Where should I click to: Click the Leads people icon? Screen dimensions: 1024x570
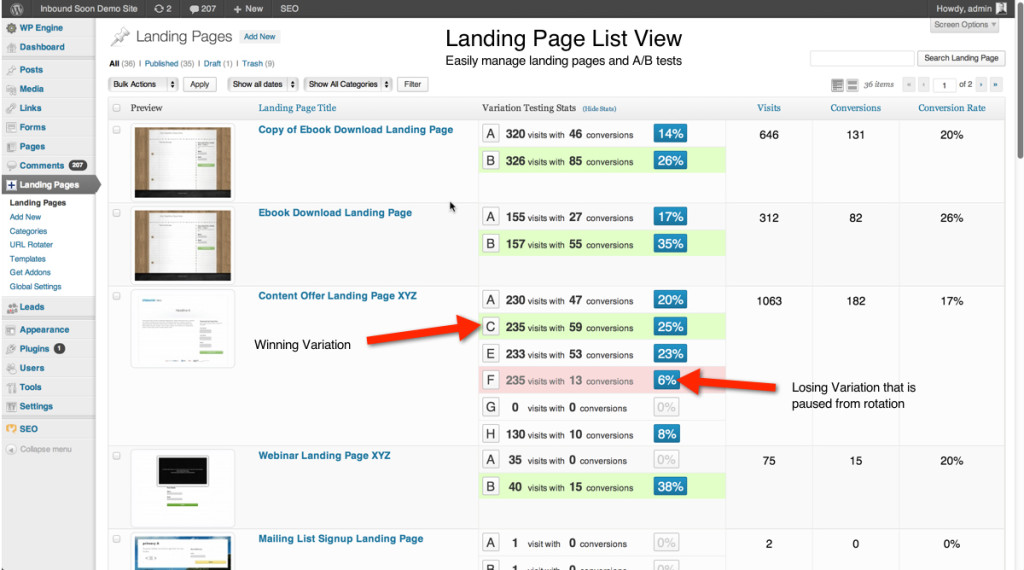11,307
